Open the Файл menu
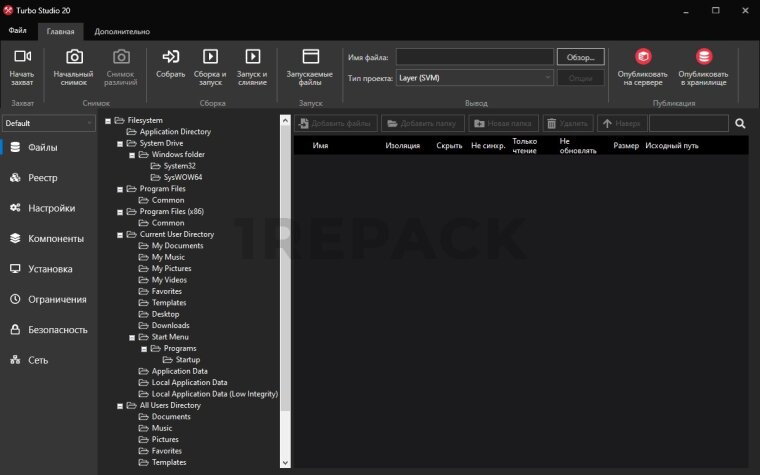The height and width of the screenshot is (475, 760). click(18, 32)
